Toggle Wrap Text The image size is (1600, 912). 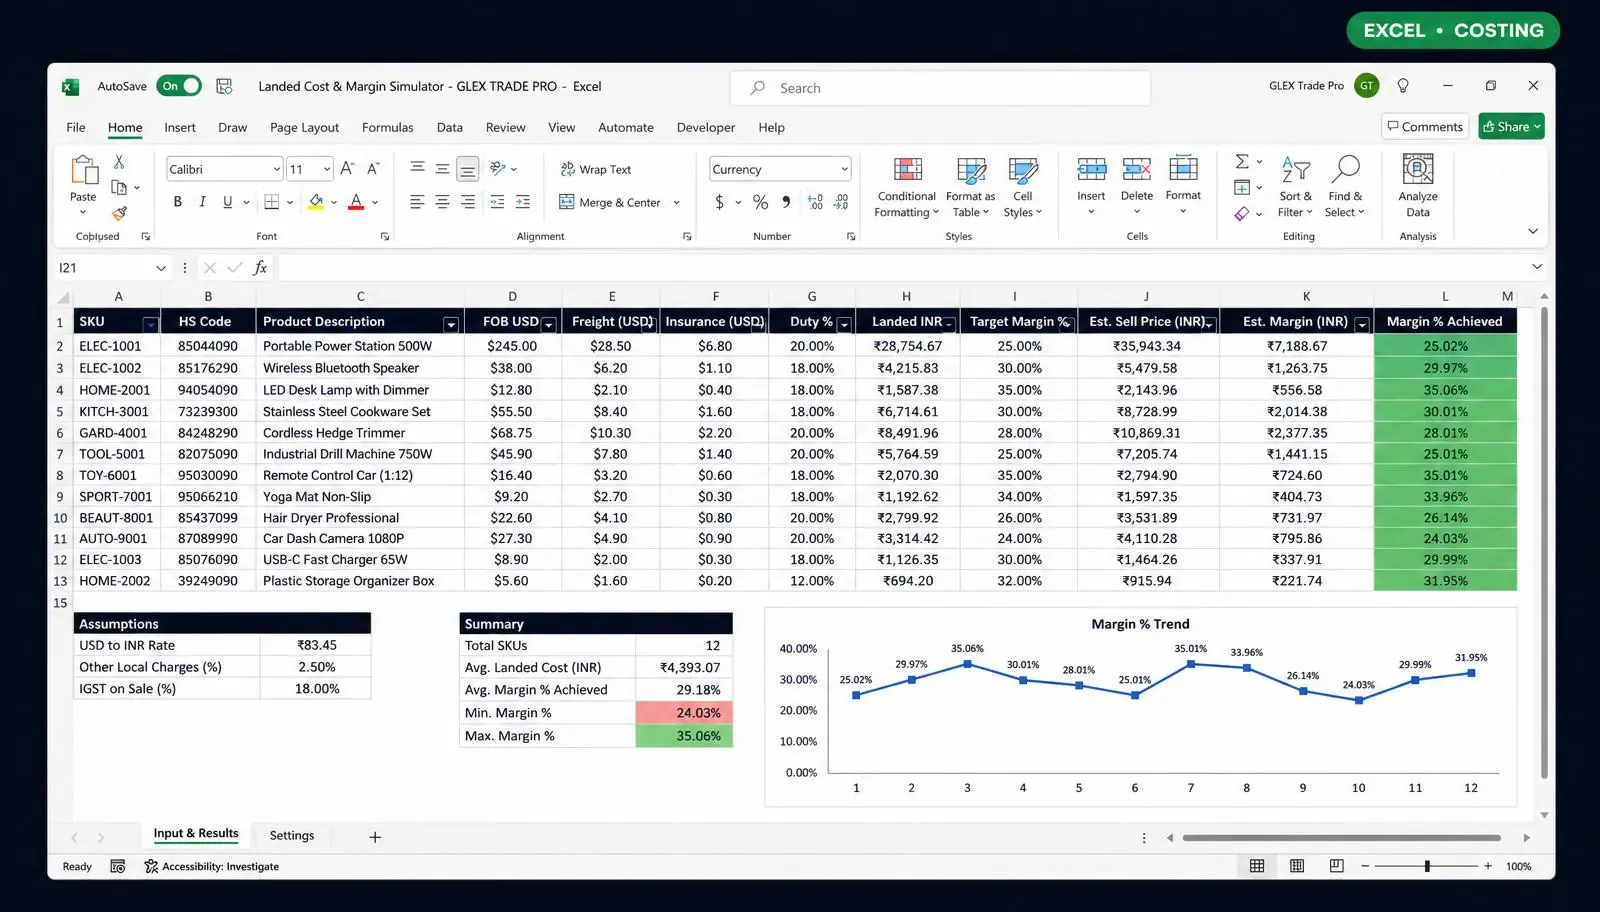coord(596,169)
